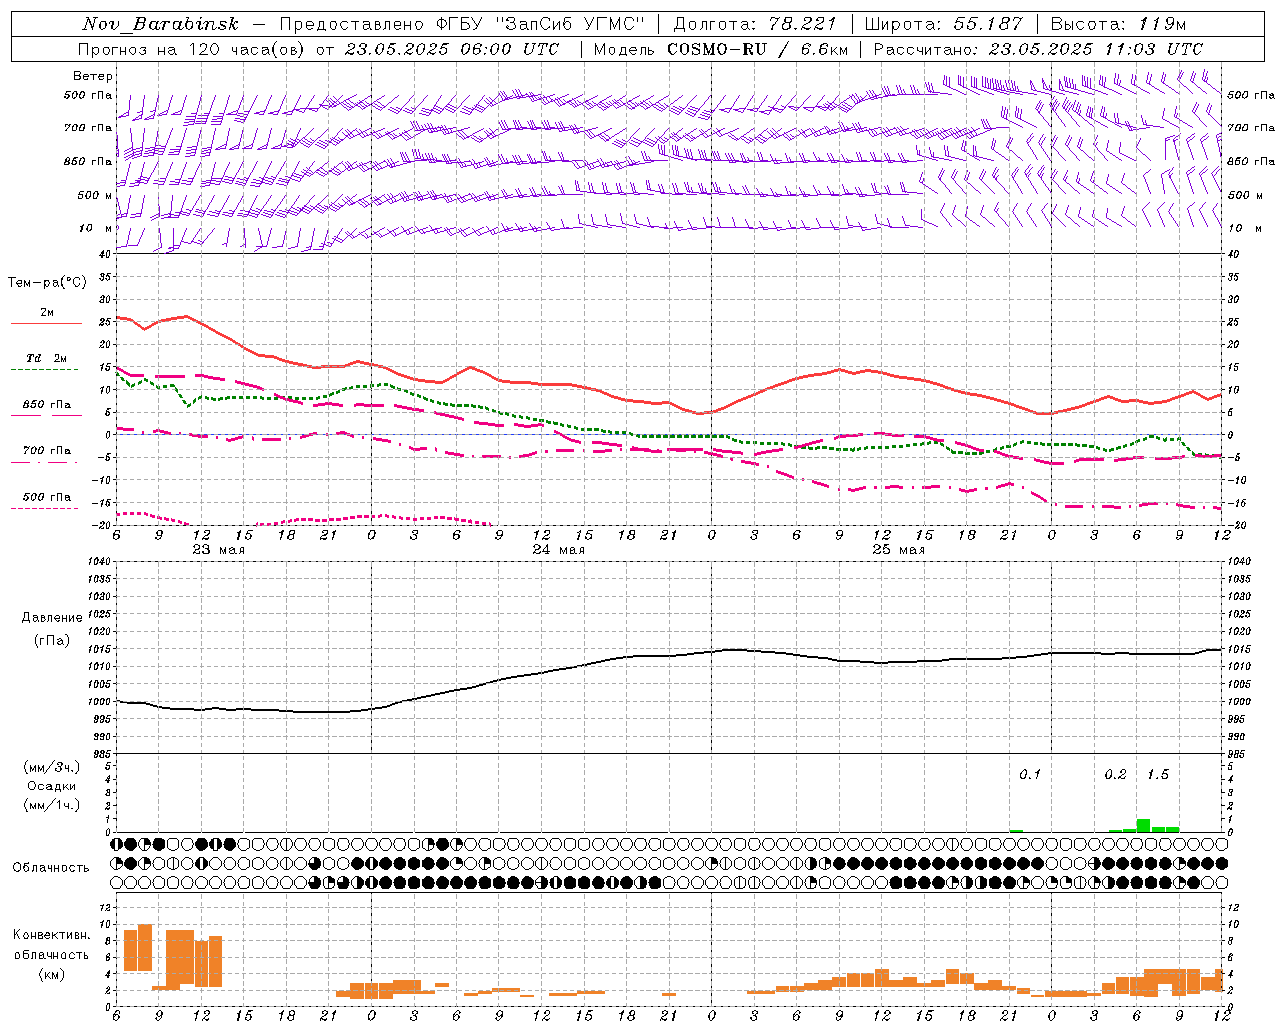Click the Широта: 55.187 value

click(943, 24)
